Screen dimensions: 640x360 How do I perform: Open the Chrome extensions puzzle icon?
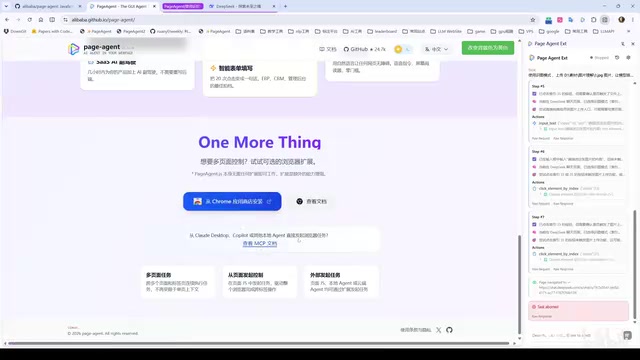(593, 20)
